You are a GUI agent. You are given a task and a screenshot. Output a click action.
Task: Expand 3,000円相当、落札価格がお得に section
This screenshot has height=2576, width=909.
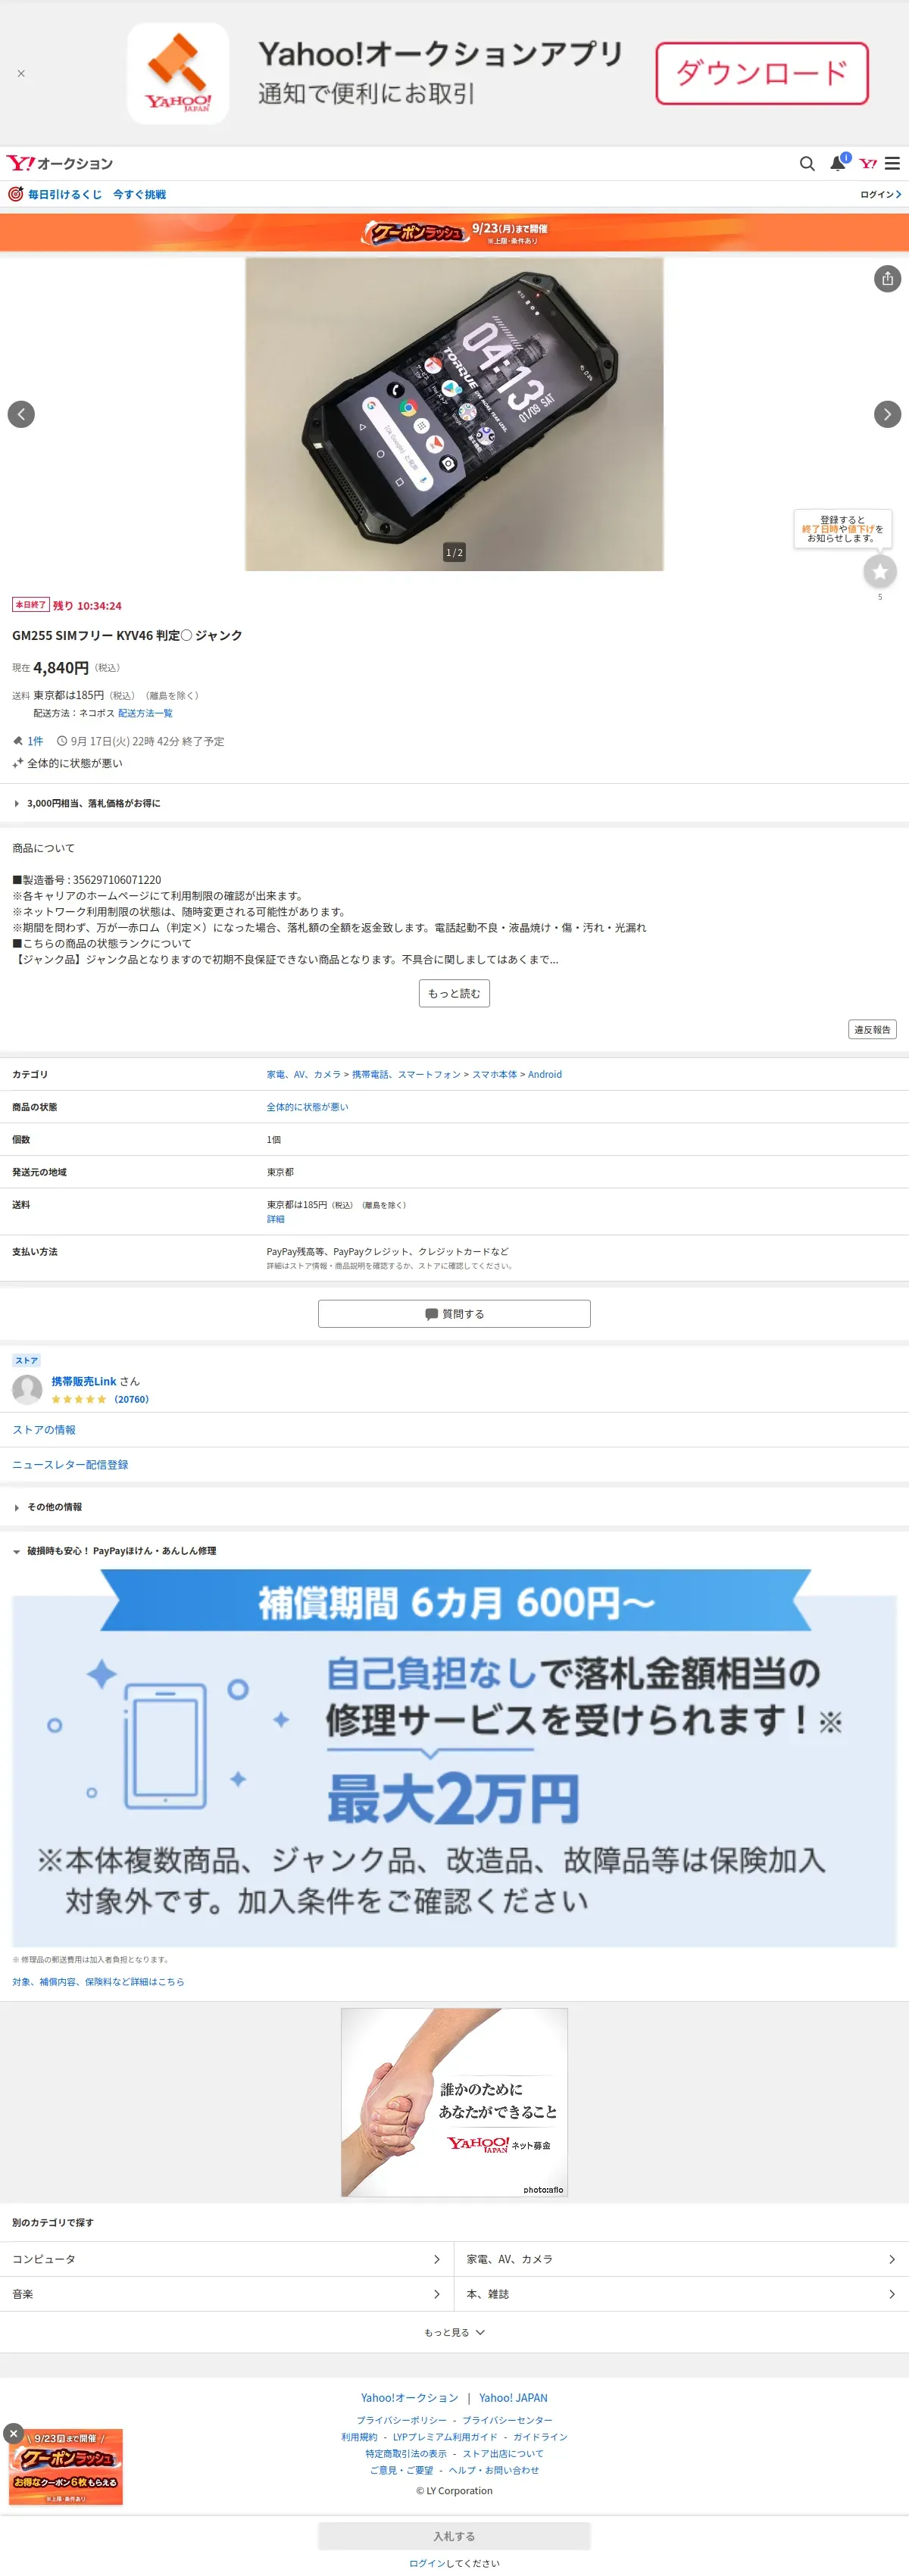454,803
